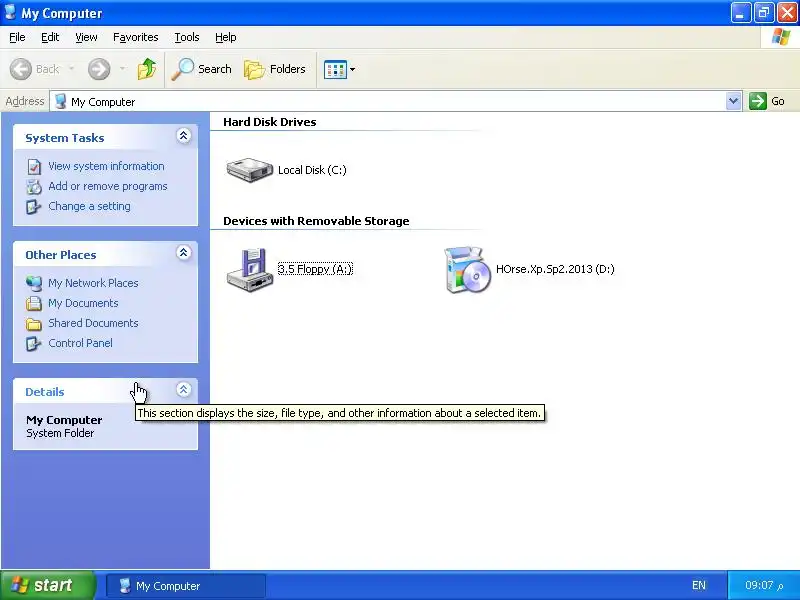Collapse the Details panel
Viewport: 800px width, 600px height.
(184, 390)
